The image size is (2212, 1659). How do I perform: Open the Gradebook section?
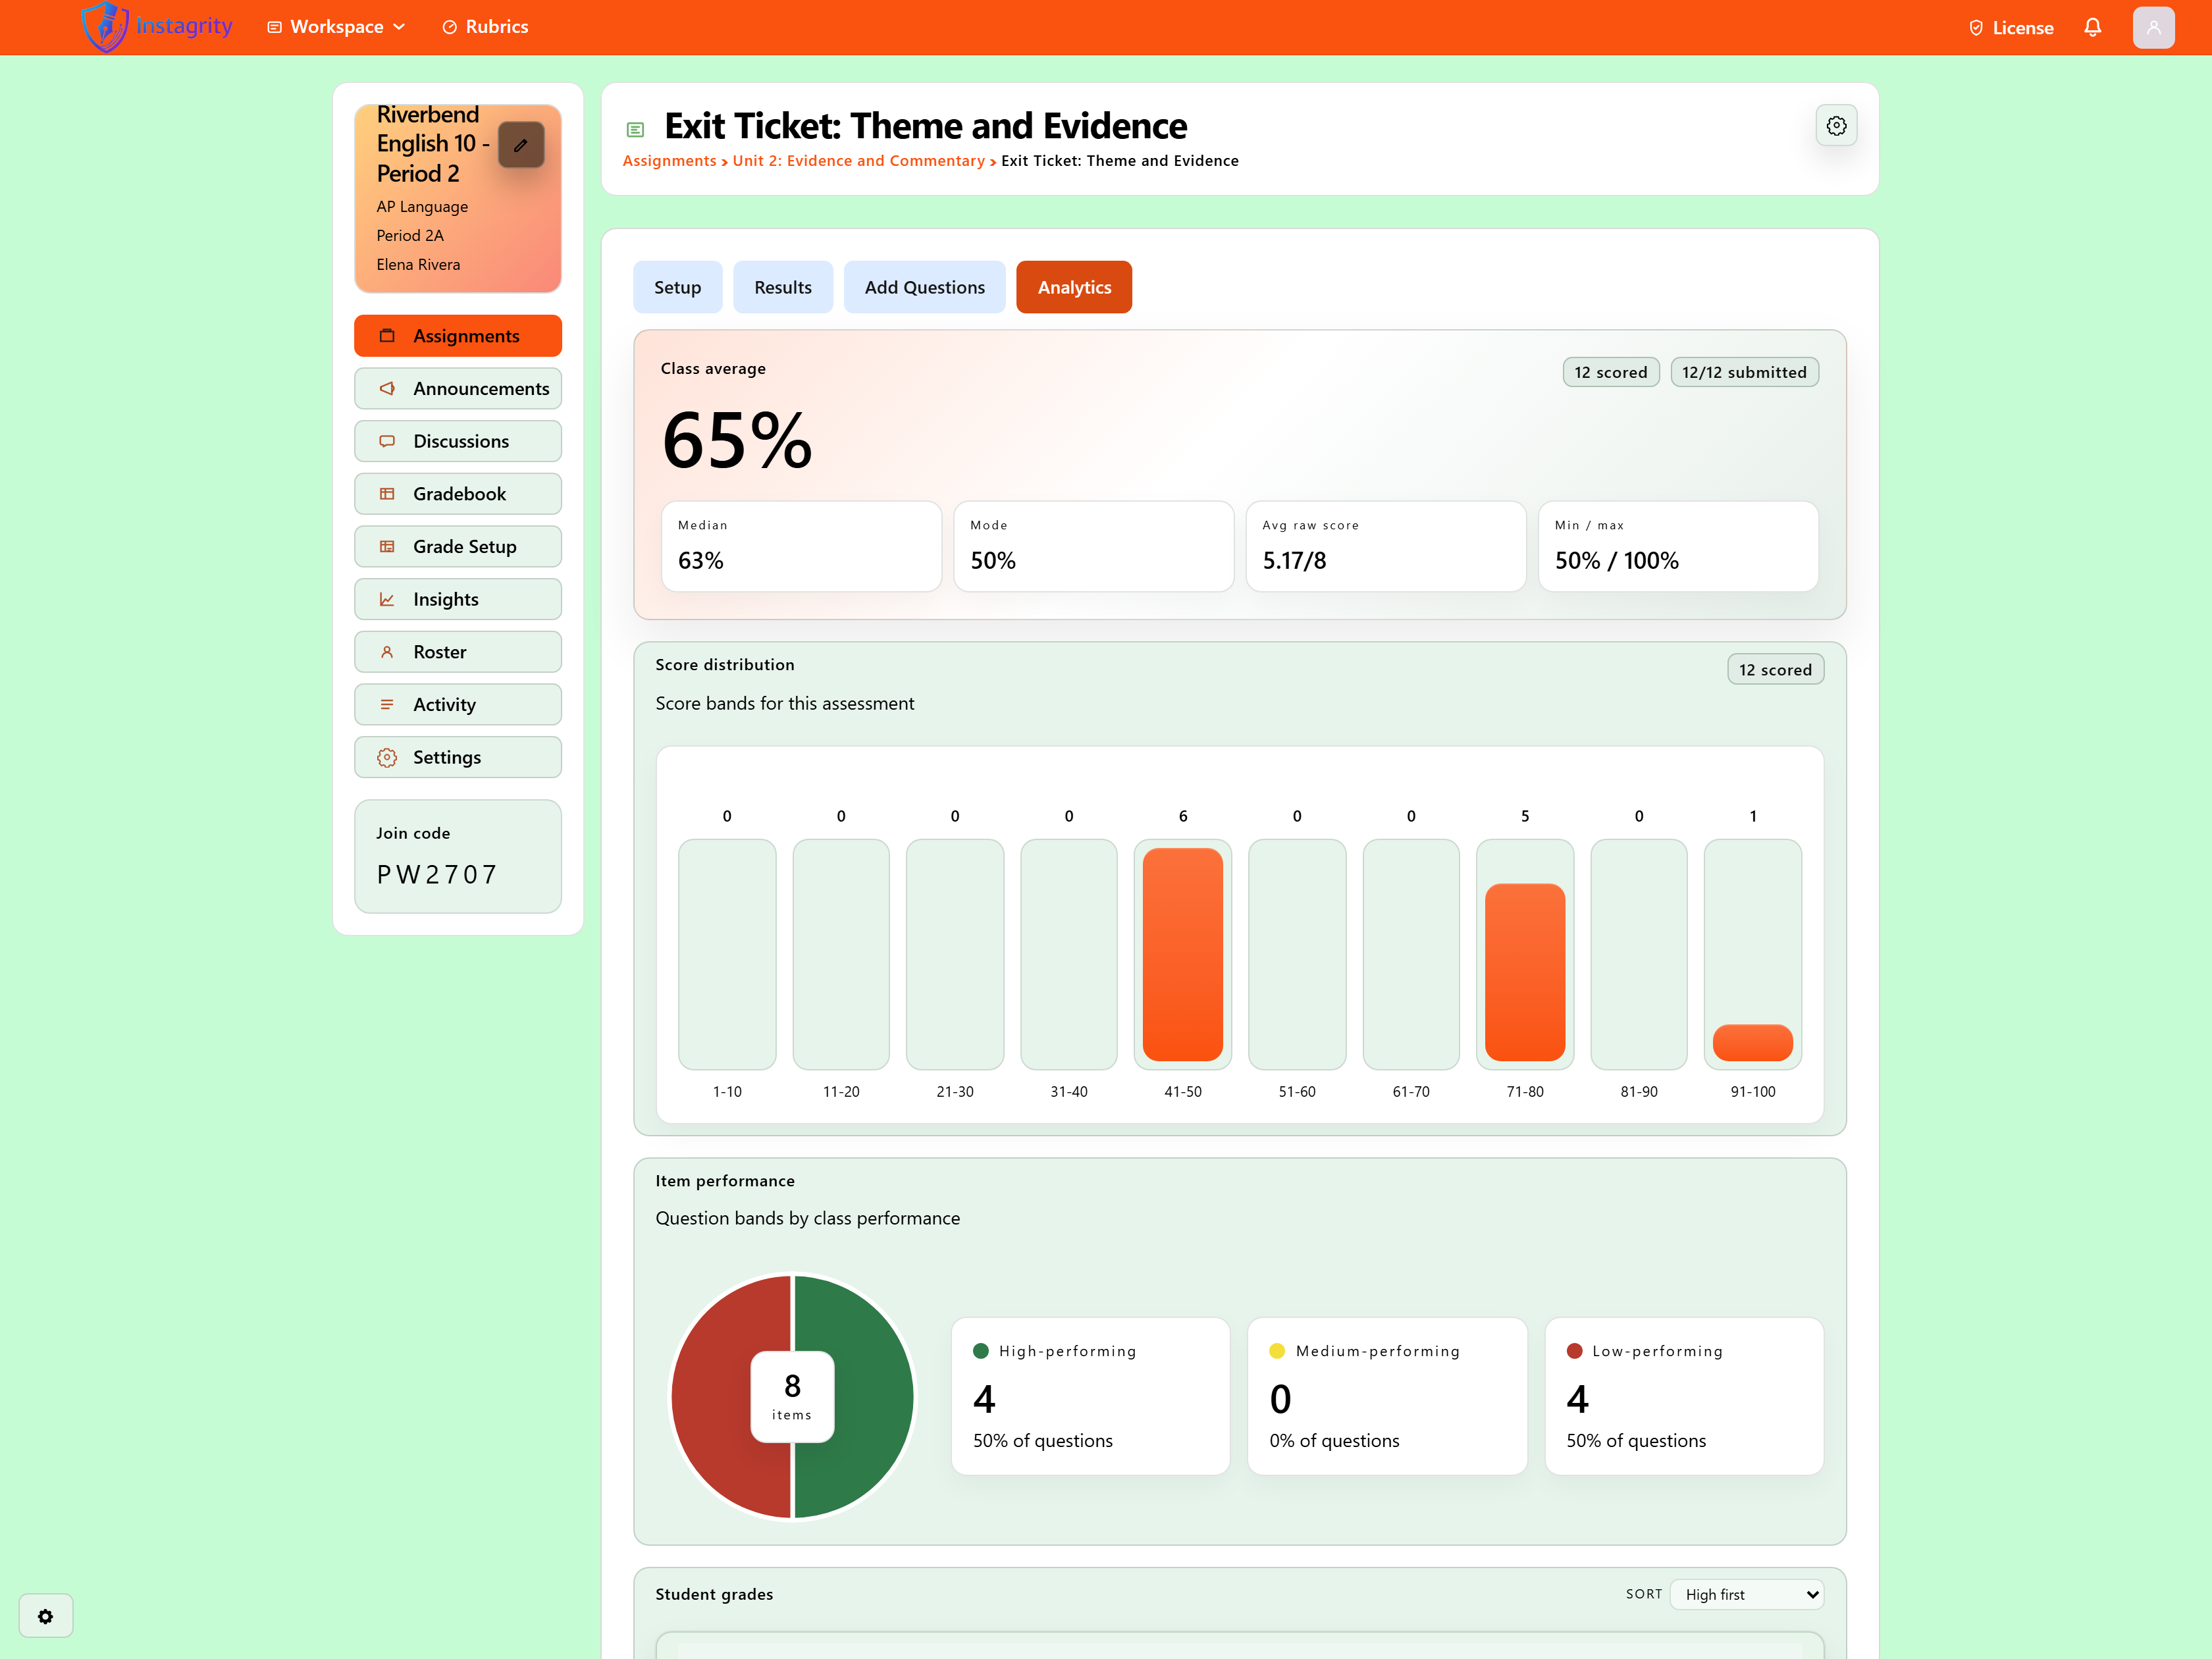(x=458, y=494)
